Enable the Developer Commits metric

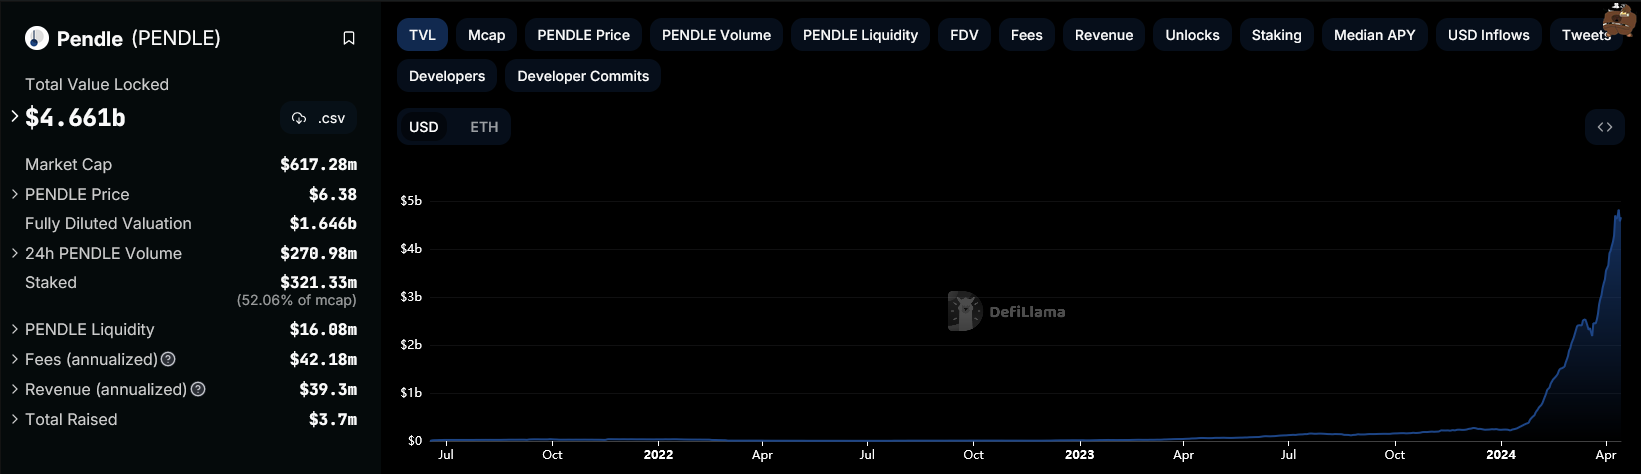(x=583, y=76)
